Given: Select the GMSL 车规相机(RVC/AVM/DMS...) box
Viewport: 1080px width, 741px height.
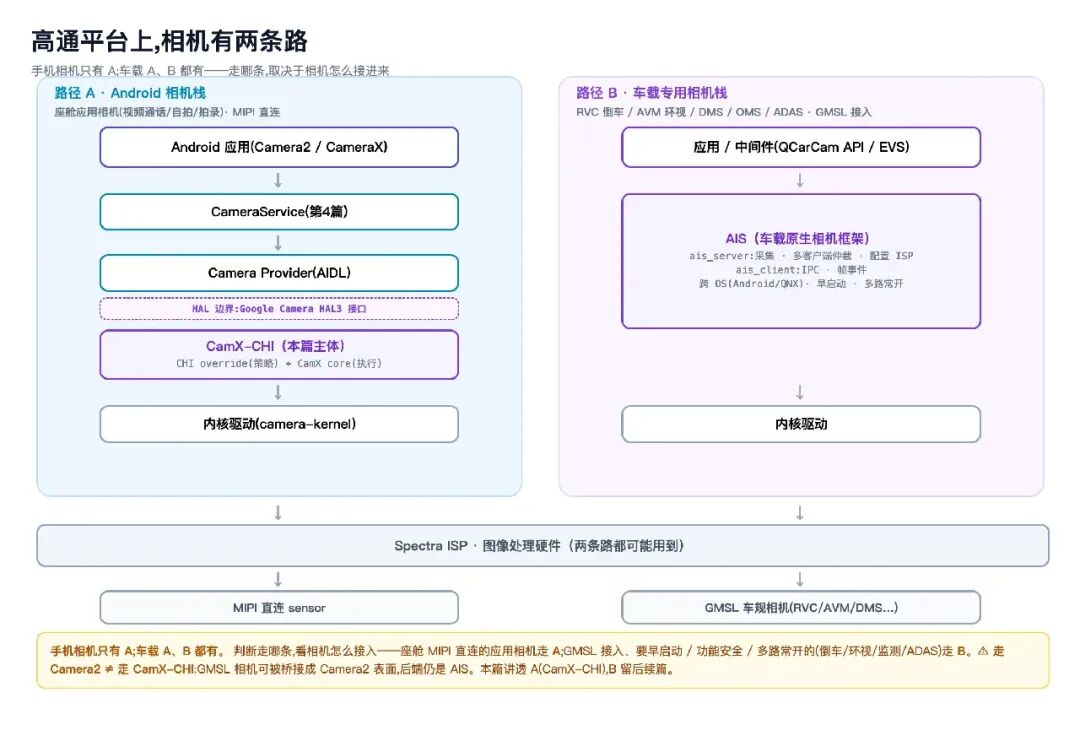Looking at the screenshot, I should [801, 607].
